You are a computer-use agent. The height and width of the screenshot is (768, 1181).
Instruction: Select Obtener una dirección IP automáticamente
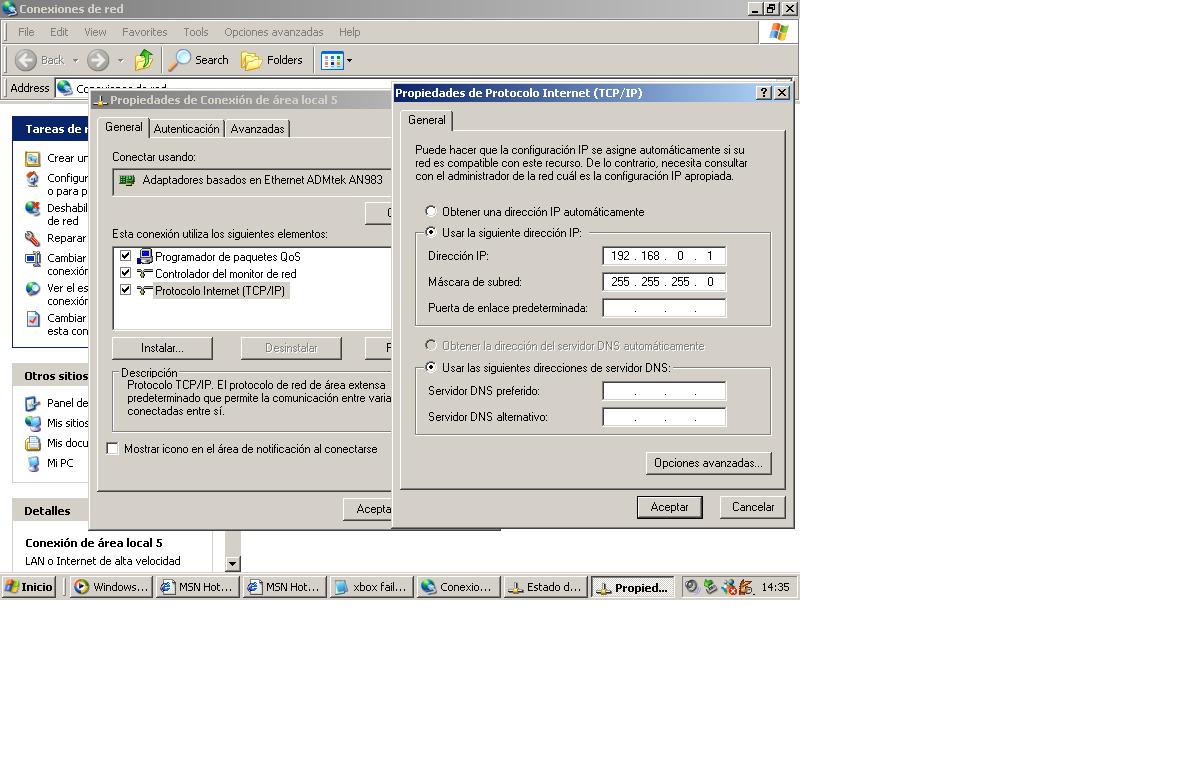[431, 212]
